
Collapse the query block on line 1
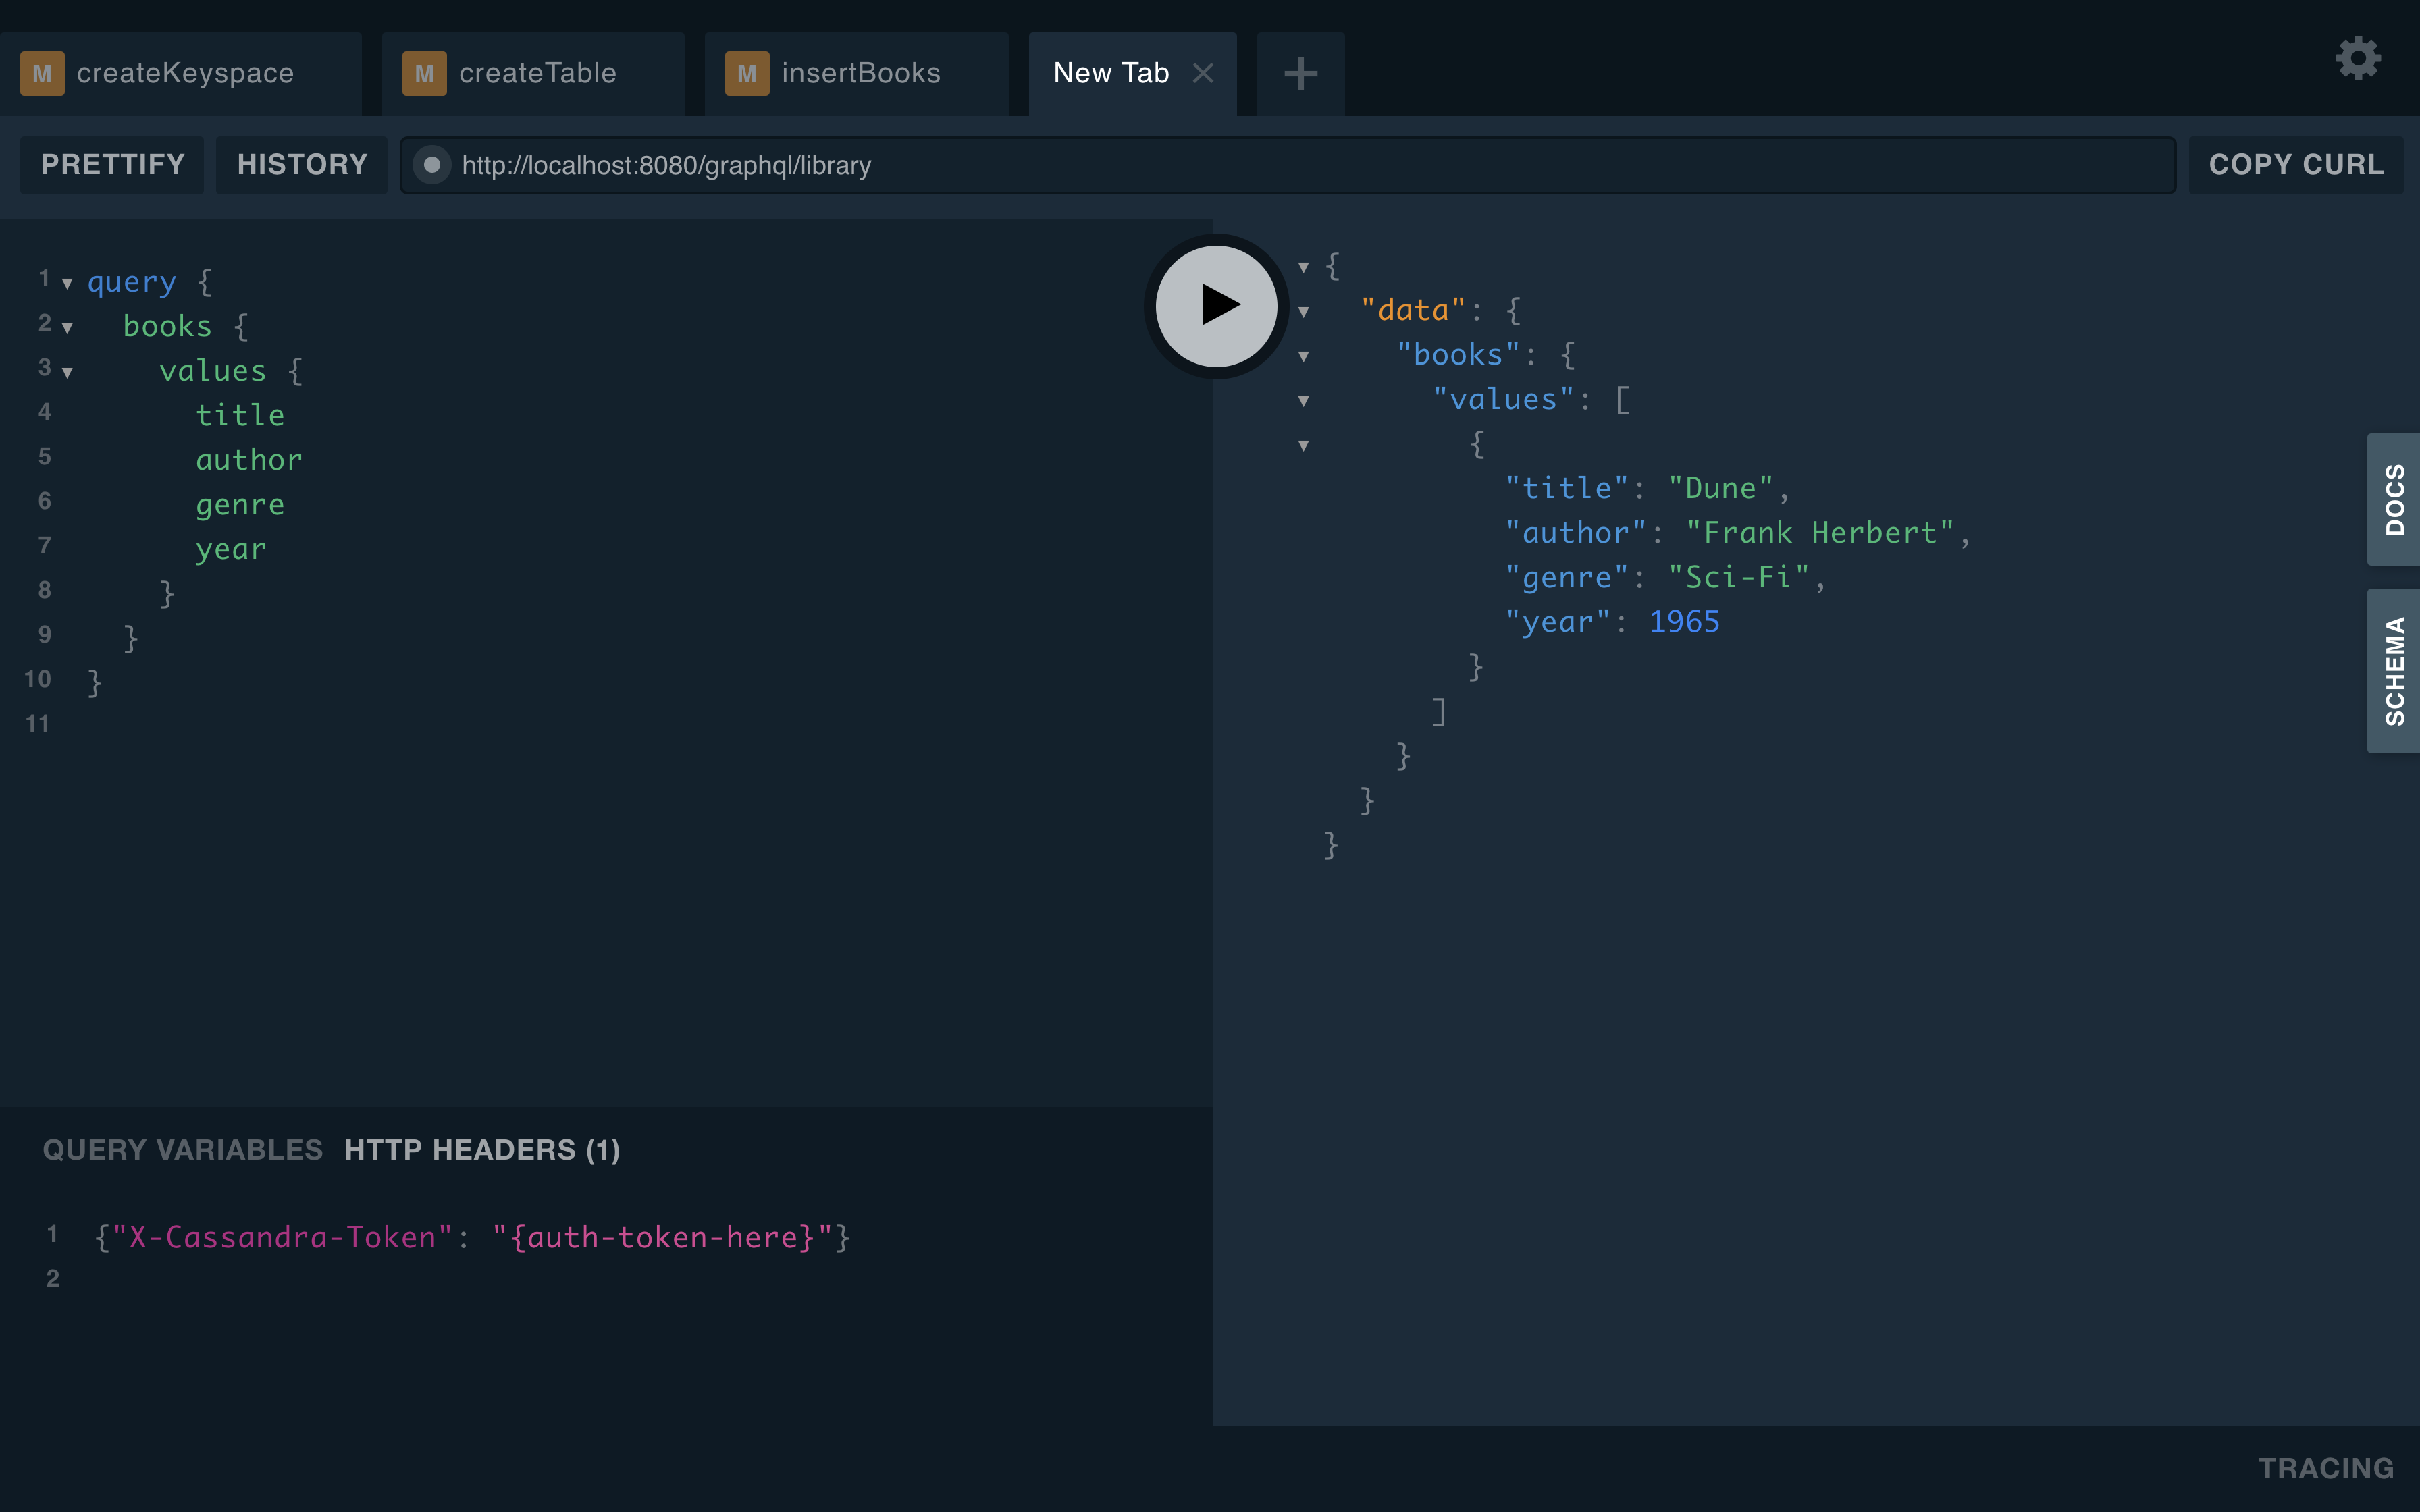pyautogui.click(x=67, y=284)
